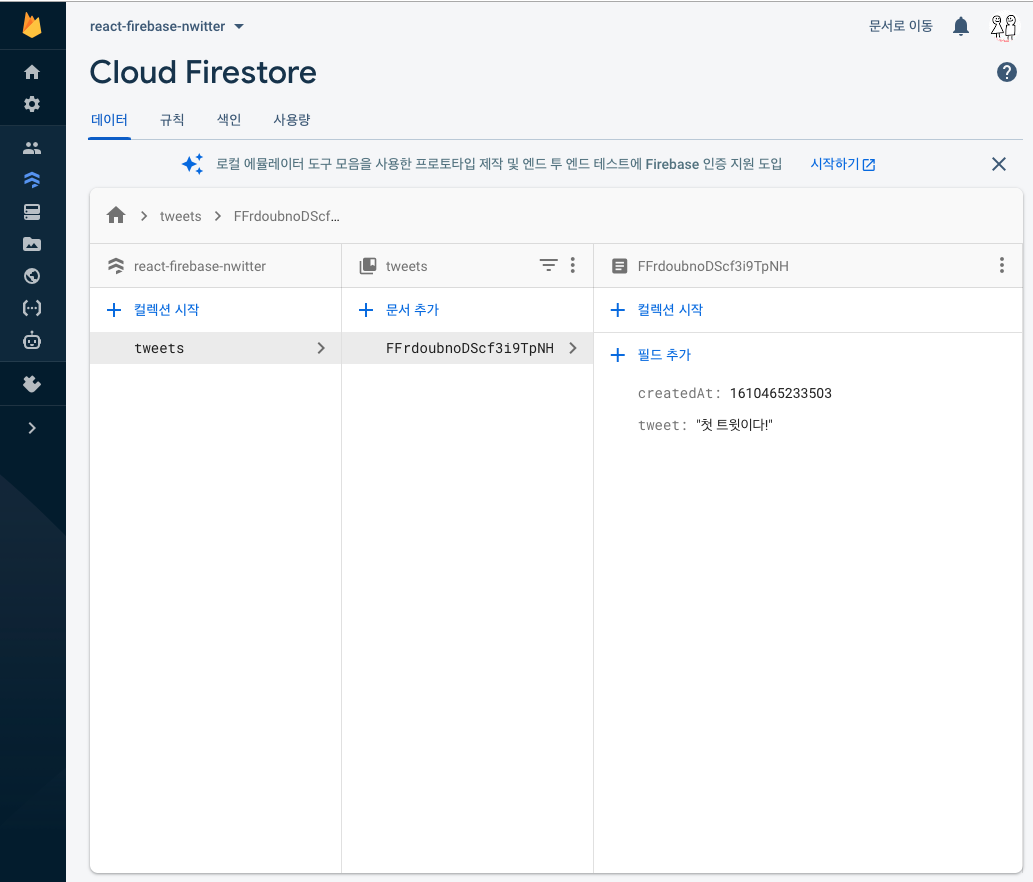This screenshot has height=882, width=1033.
Task: Open the react-firebase-nwitter project dropdown
Action: [x=167, y=26]
